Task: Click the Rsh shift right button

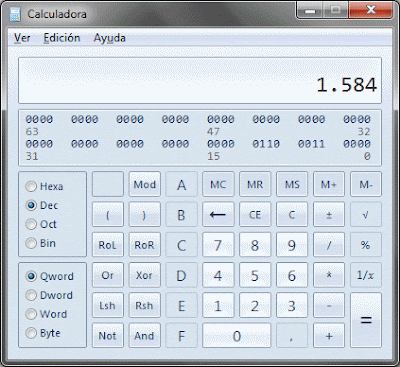Action: coord(144,305)
